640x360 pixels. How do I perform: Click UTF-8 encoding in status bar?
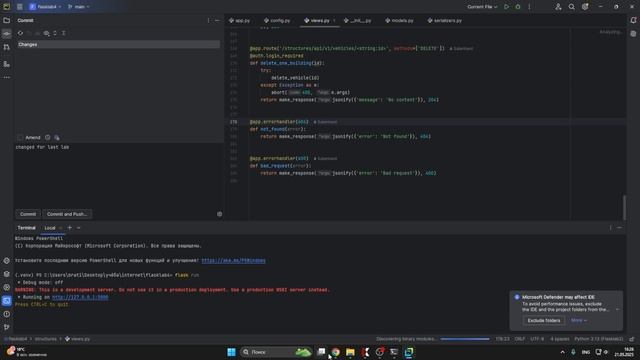537,339
